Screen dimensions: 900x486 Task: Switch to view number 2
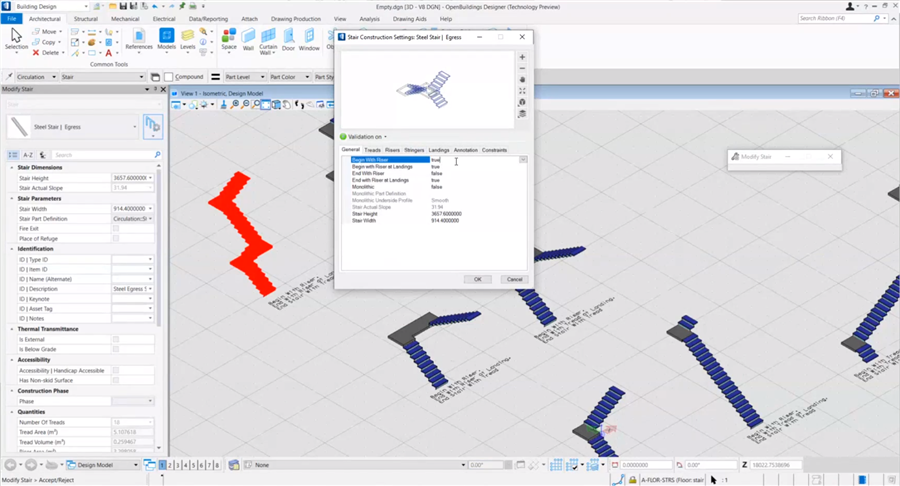[170, 465]
